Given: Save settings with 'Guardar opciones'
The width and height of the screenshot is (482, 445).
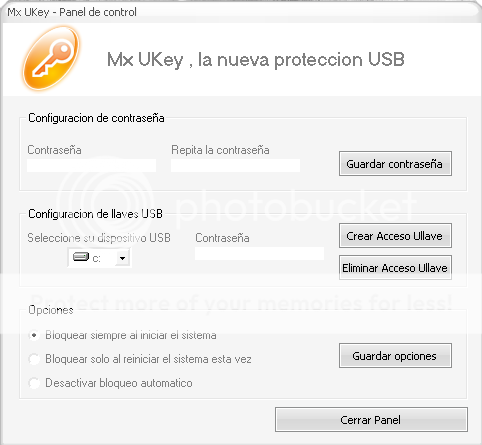Looking at the screenshot, I should 395,356.
